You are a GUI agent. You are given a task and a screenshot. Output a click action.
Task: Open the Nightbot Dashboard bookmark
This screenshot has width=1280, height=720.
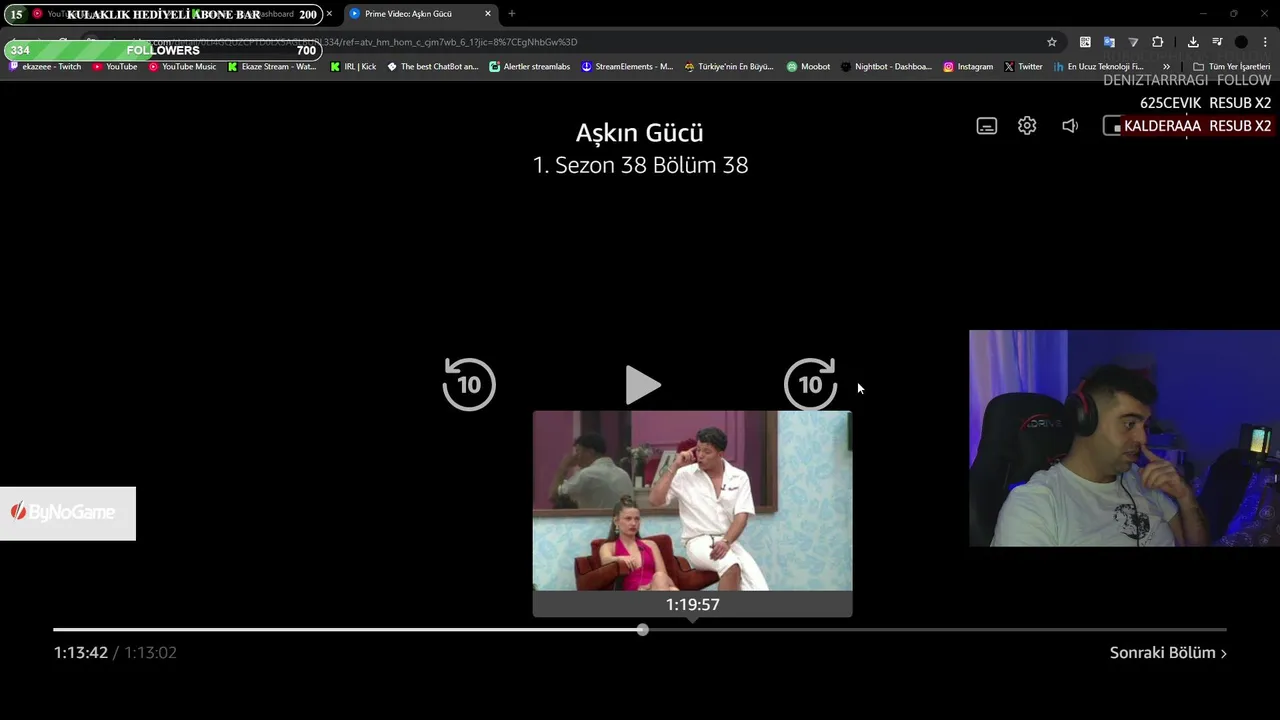coord(886,67)
